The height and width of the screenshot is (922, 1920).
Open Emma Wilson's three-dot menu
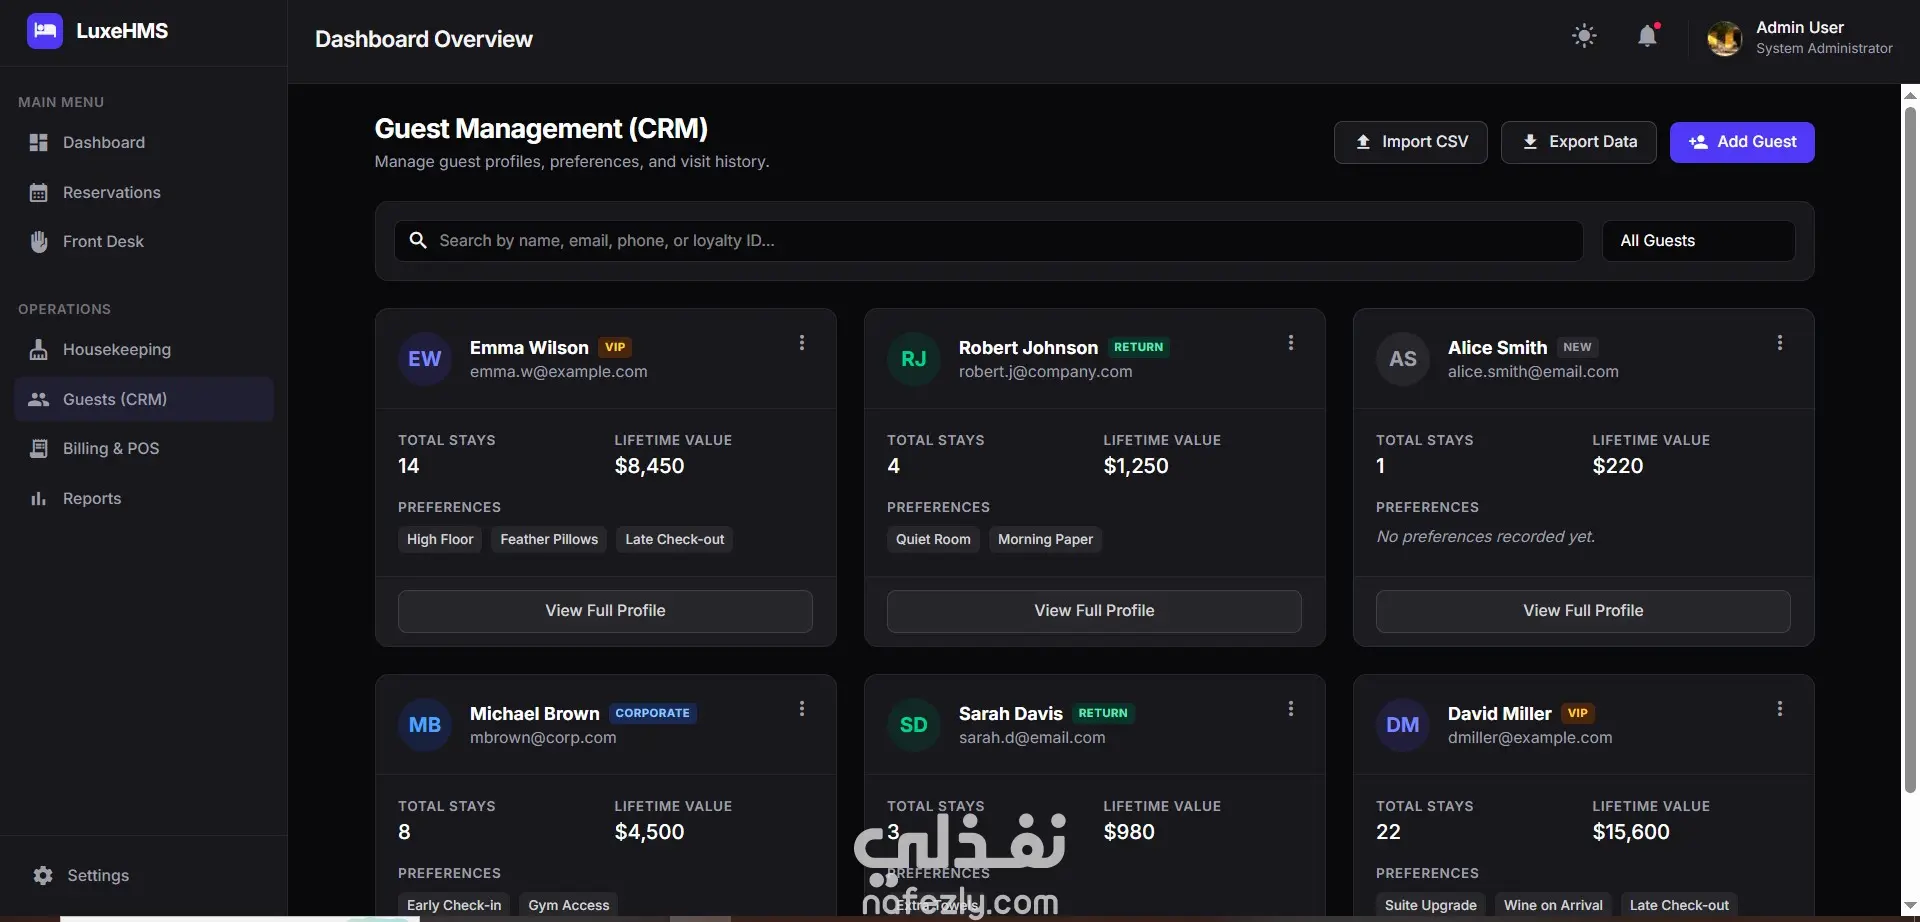coord(802,343)
